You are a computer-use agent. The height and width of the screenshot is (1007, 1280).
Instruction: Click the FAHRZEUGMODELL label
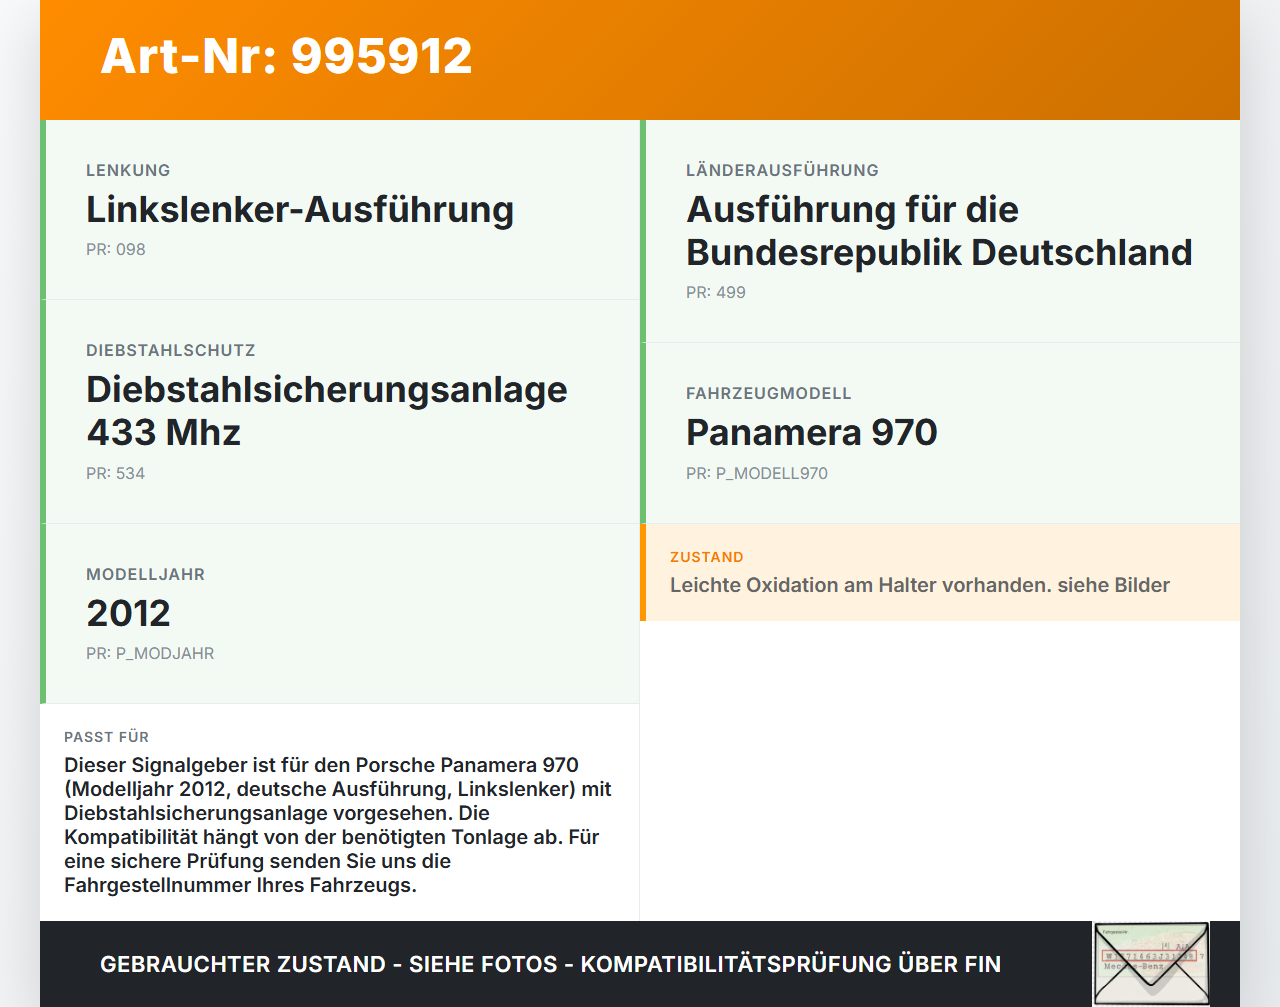point(769,393)
